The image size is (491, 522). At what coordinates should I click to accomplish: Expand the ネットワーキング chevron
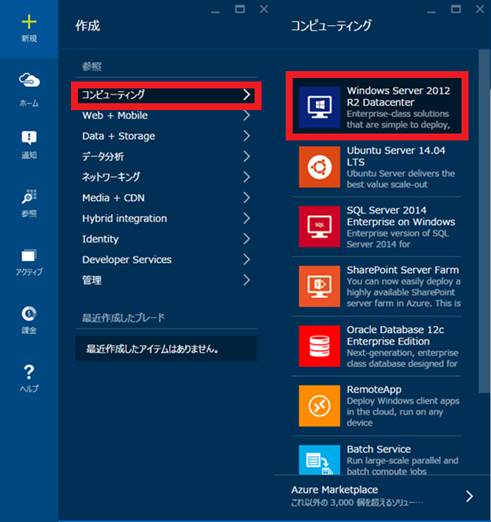tap(246, 177)
